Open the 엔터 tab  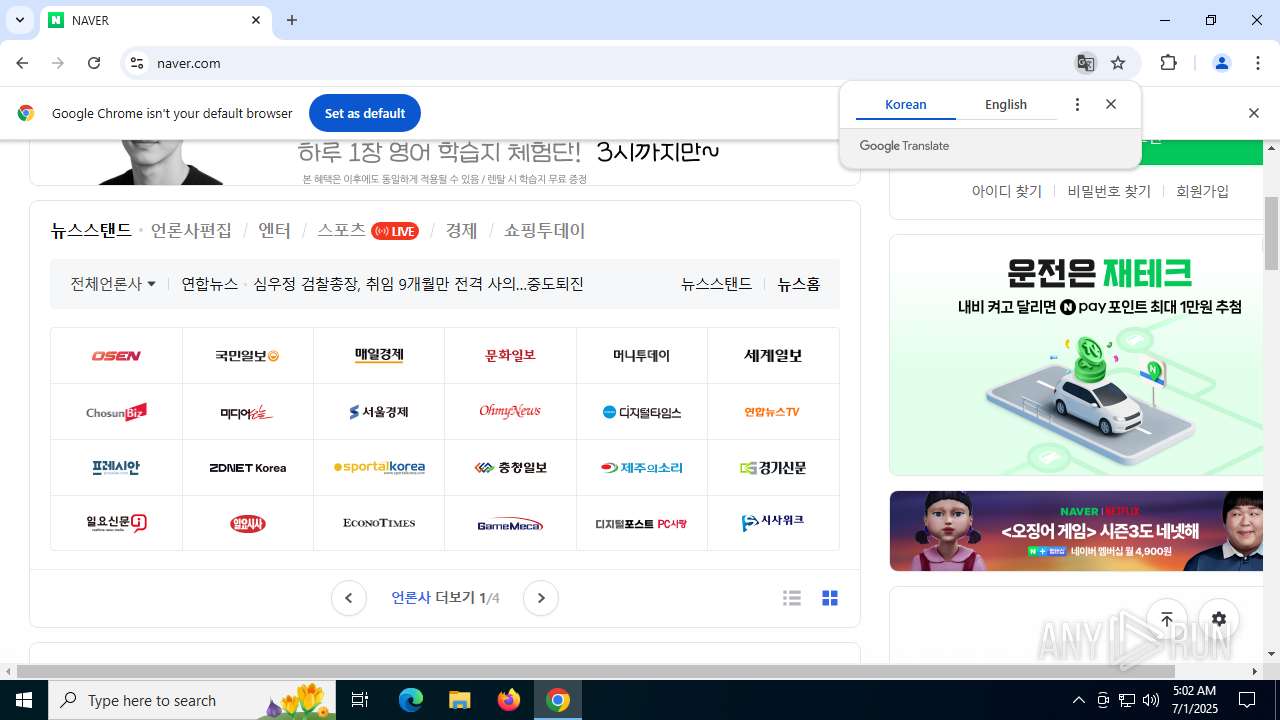coord(274,230)
